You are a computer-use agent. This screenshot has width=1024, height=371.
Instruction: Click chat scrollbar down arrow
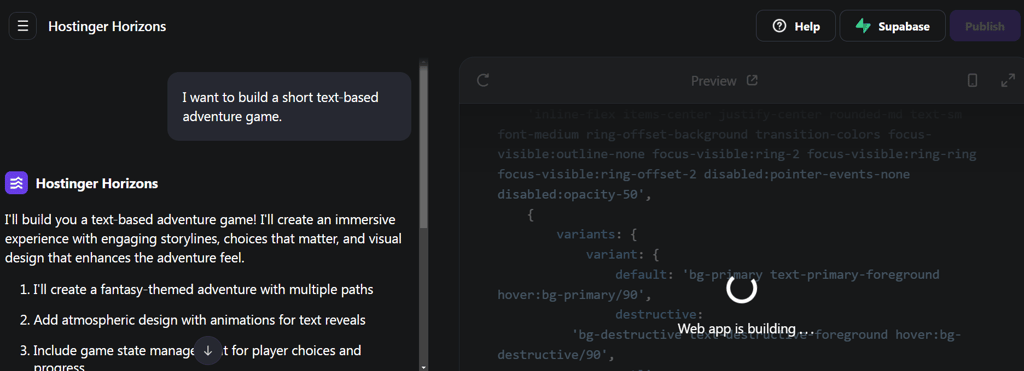point(424,367)
